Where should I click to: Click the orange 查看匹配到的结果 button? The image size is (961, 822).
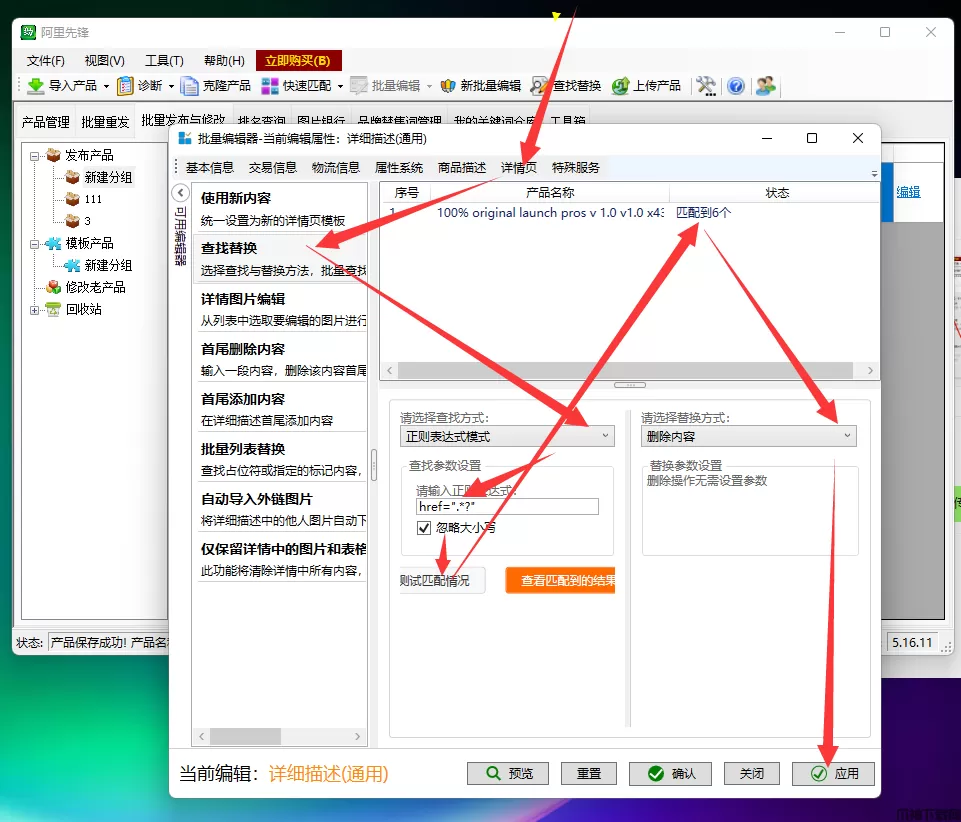561,580
